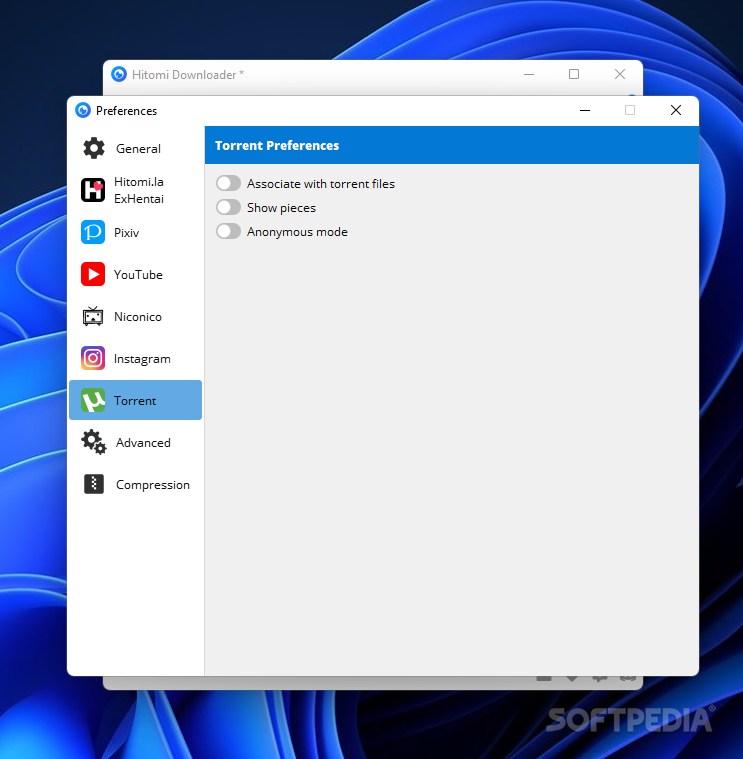Switch to the Compression tab
This screenshot has width=743, height=759.
[136, 484]
